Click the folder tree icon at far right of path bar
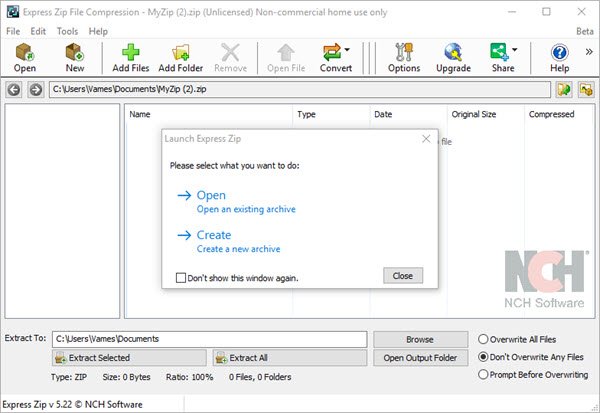The width and height of the screenshot is (600, 413). [586, 90]
